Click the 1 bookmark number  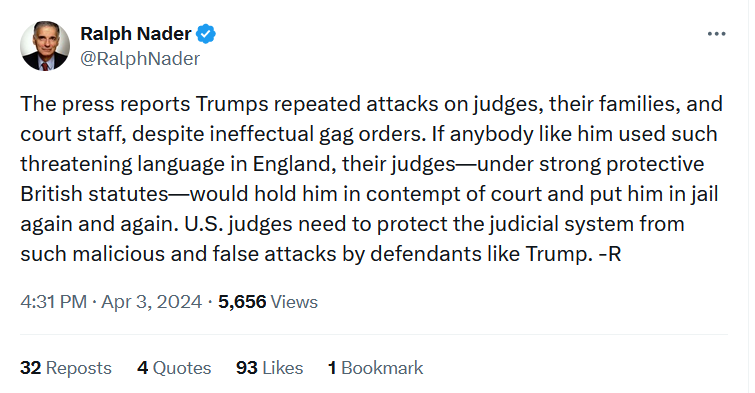[332, 368]
